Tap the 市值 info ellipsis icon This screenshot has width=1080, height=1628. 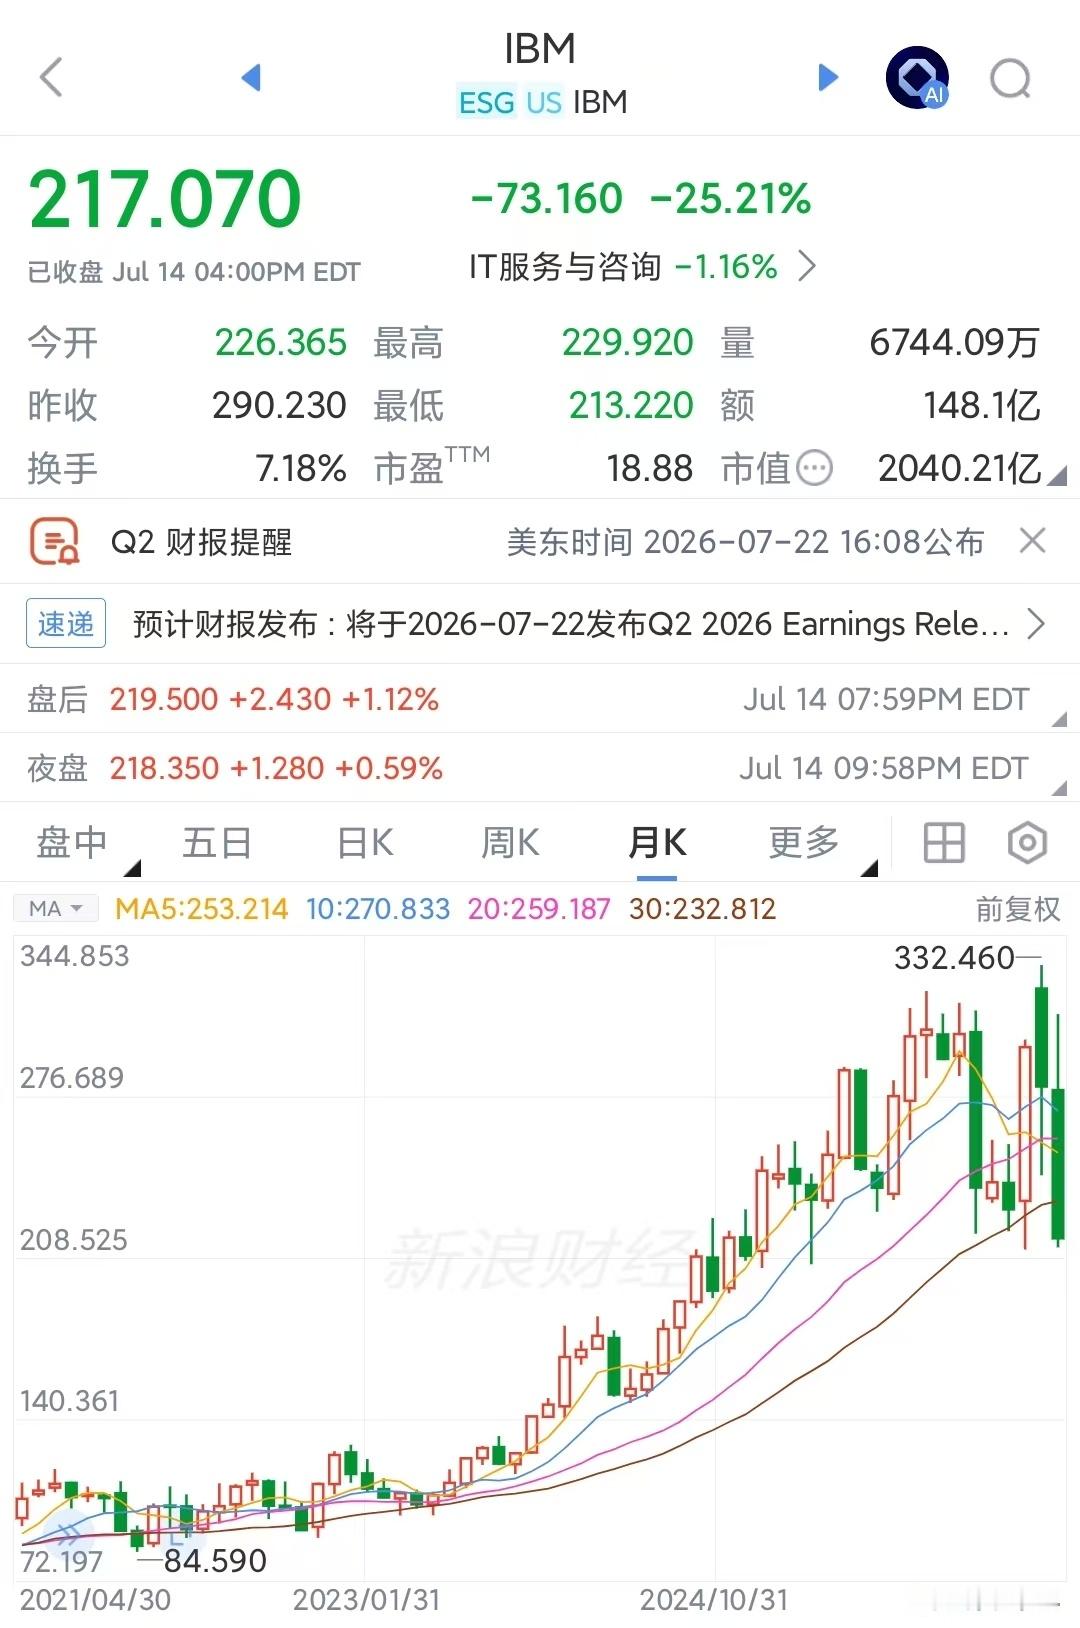click(x=814, y=467)
